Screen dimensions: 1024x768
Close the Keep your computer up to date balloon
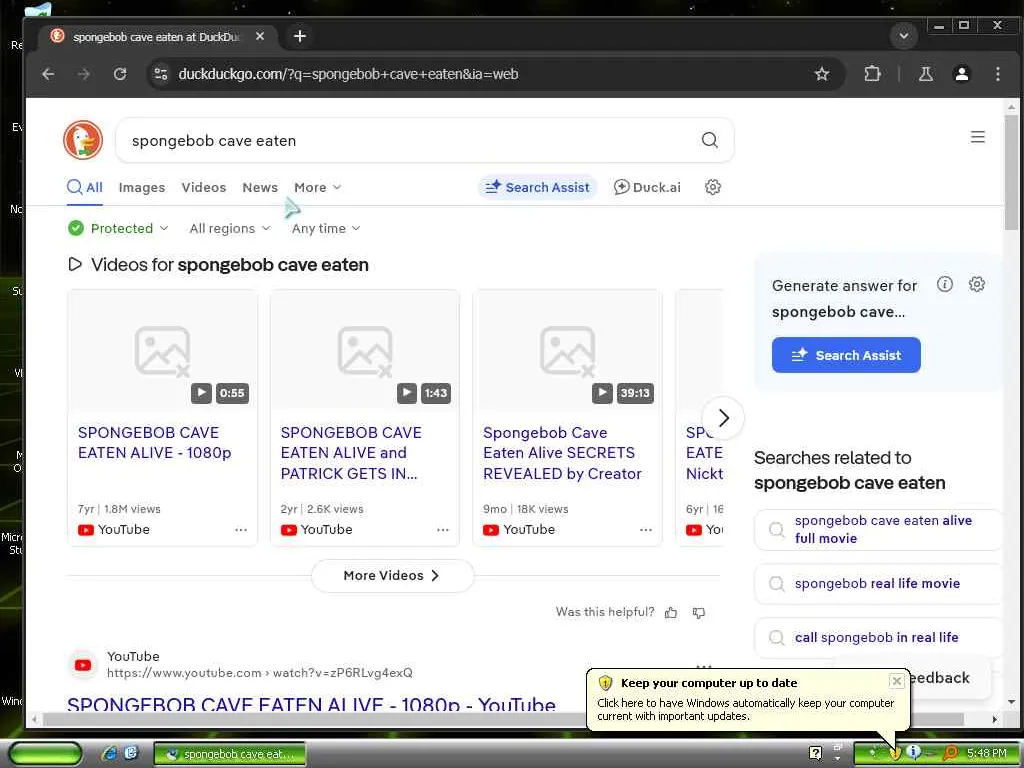897,681
